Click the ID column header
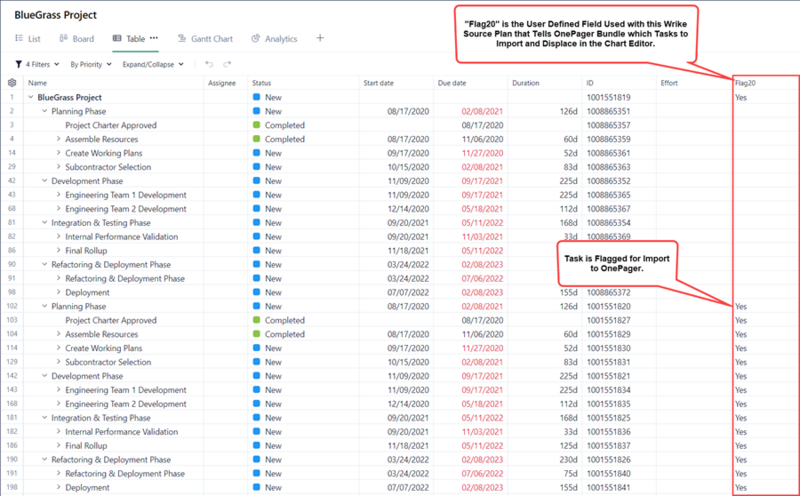 click(590, 83)
